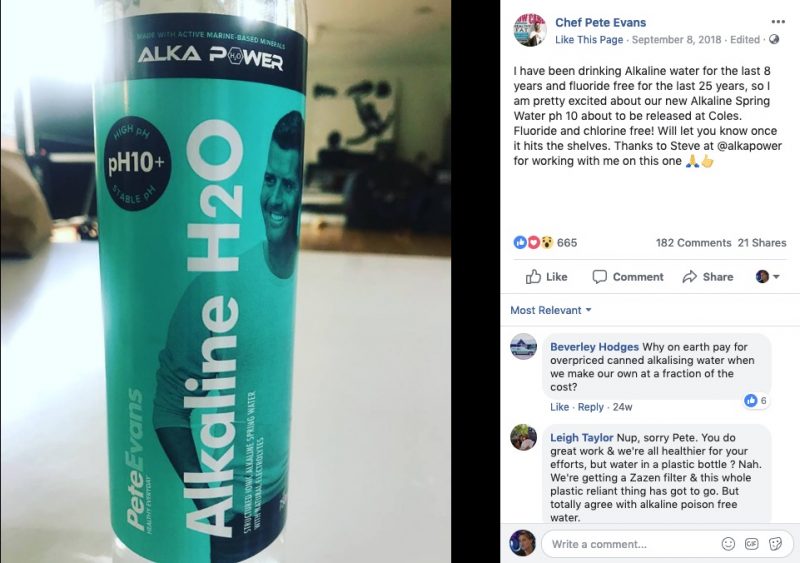Expand the Most Relevant comment sorting dropdown

[x=551, y=310]
